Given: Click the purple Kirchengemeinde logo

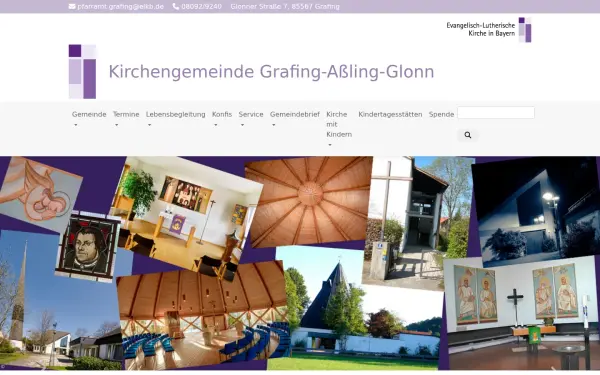Looking at the screenshot, I should pos(82,72).
